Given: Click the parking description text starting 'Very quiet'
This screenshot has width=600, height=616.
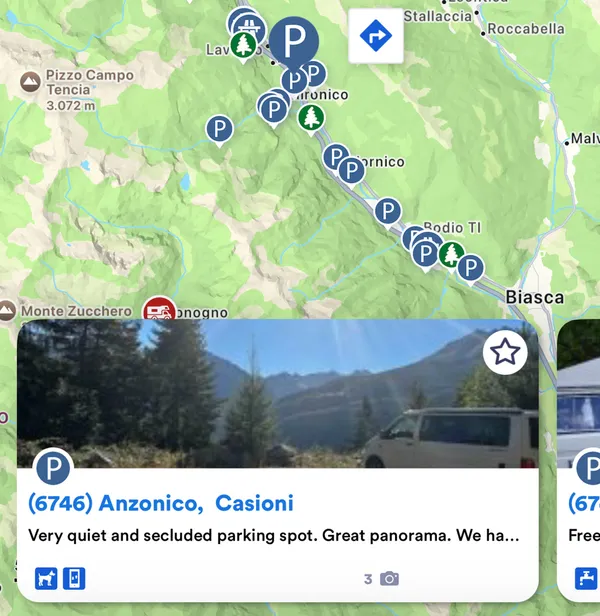Looking at the screenshot, I should click(273, 535).
